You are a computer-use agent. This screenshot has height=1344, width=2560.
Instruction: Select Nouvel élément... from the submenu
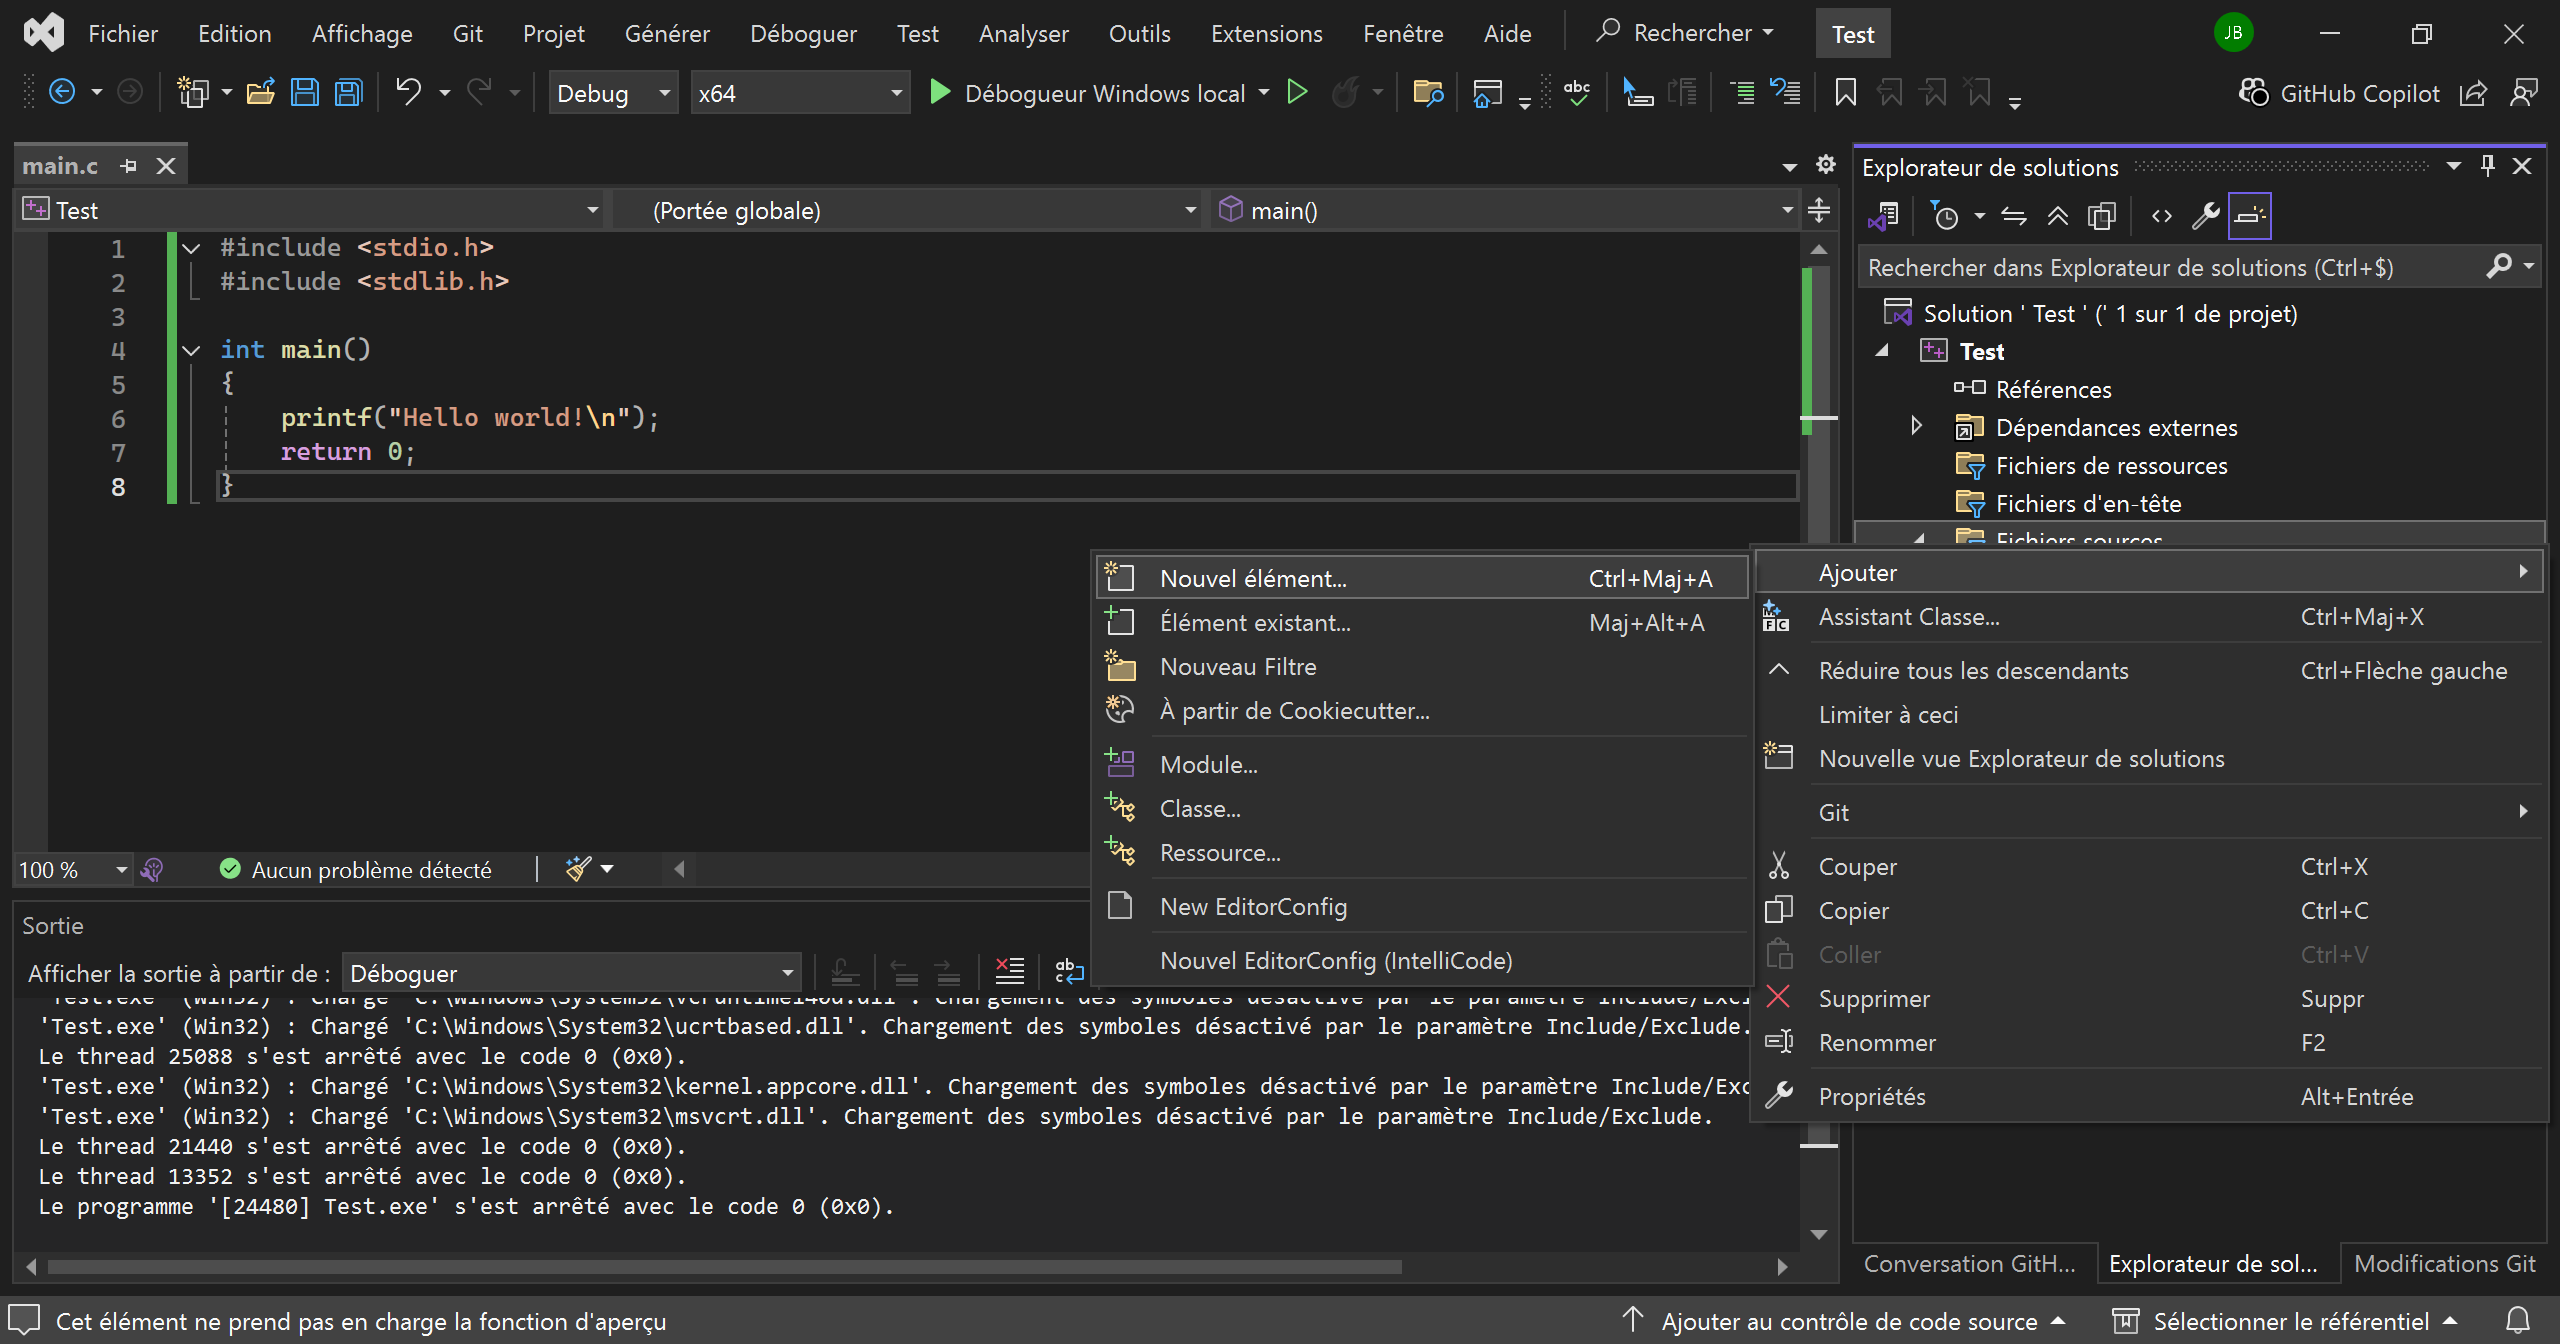coord(1253,578)
